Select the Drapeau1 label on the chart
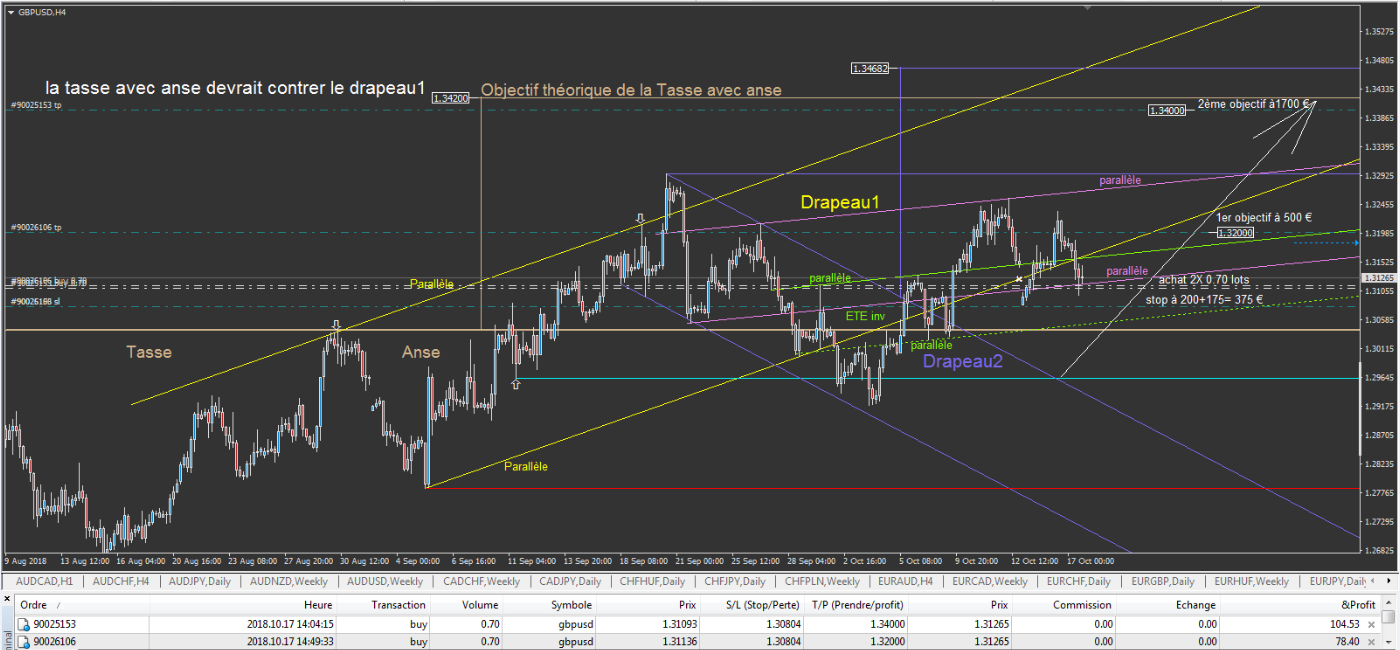The height and width of the screenshot is (650, 1400). click(x=839, y=203)
